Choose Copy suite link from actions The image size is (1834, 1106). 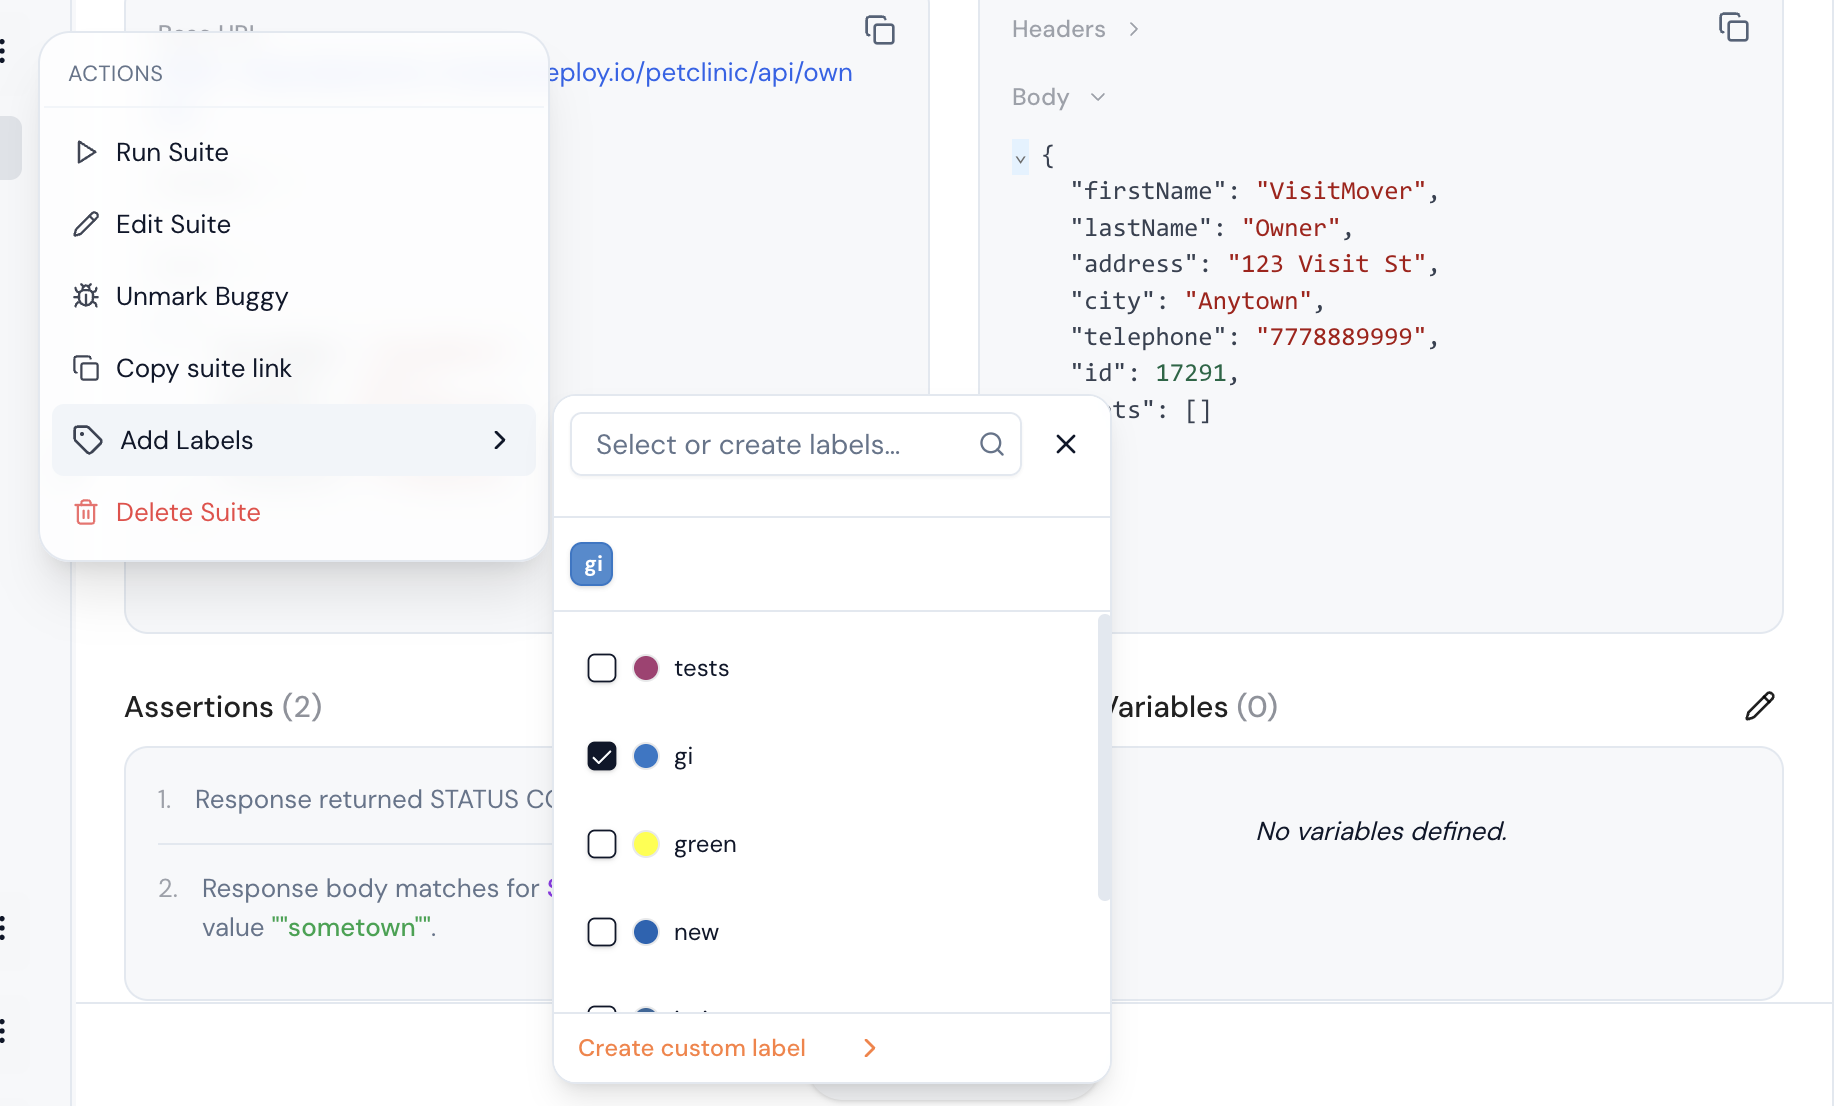[203, 368]
